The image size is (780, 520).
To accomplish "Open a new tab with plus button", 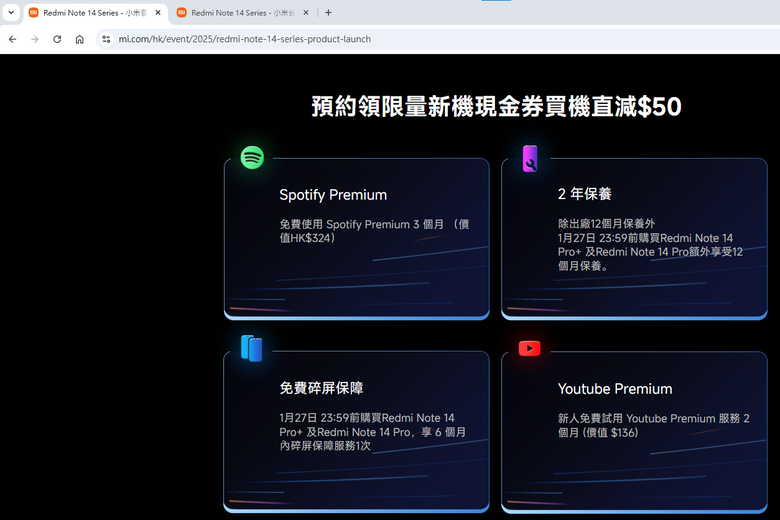I will click(x=328, y=13).
